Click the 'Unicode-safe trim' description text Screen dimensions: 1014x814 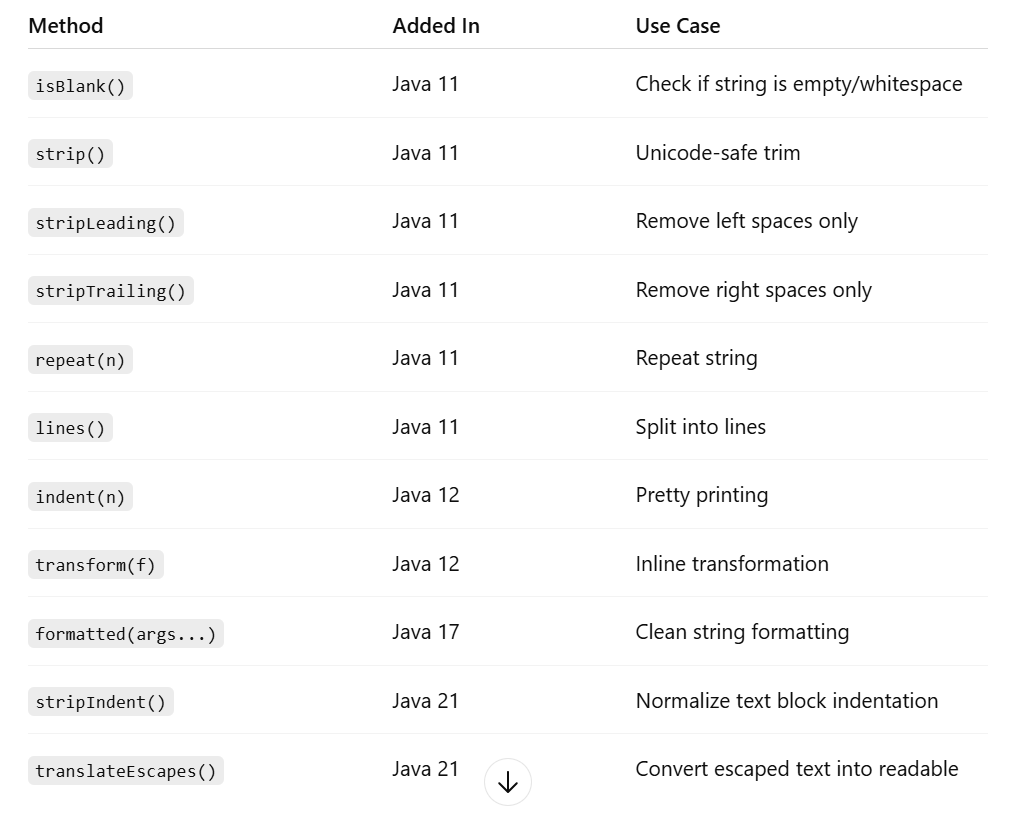pos(718,153)
